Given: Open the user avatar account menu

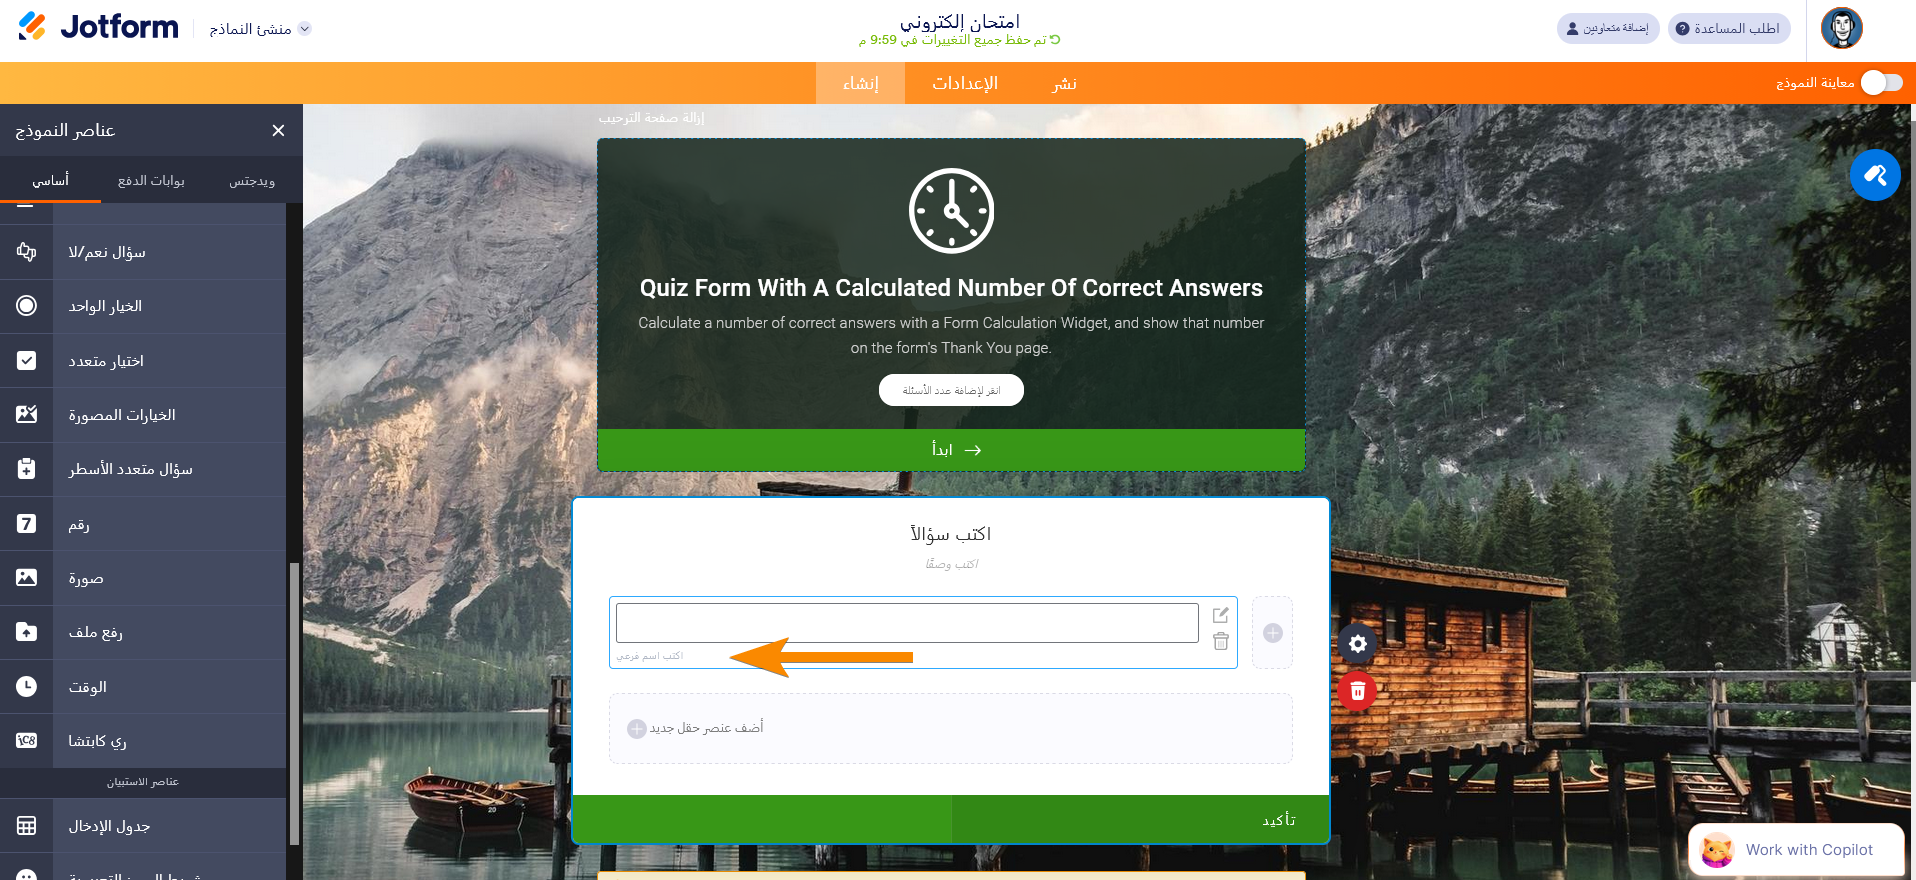Looking at the screenshot, I should tap(1841, 28).
